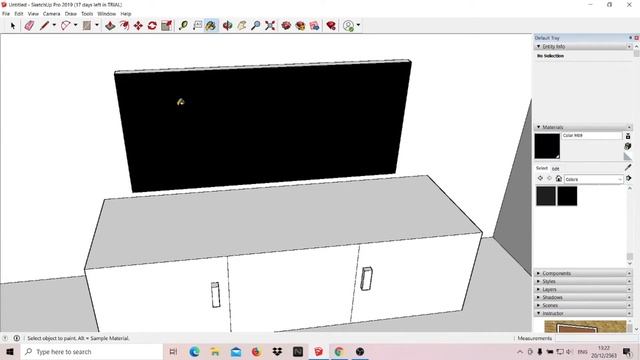
Task: Select the arrow Select tool
Action: tap(13, 26)
